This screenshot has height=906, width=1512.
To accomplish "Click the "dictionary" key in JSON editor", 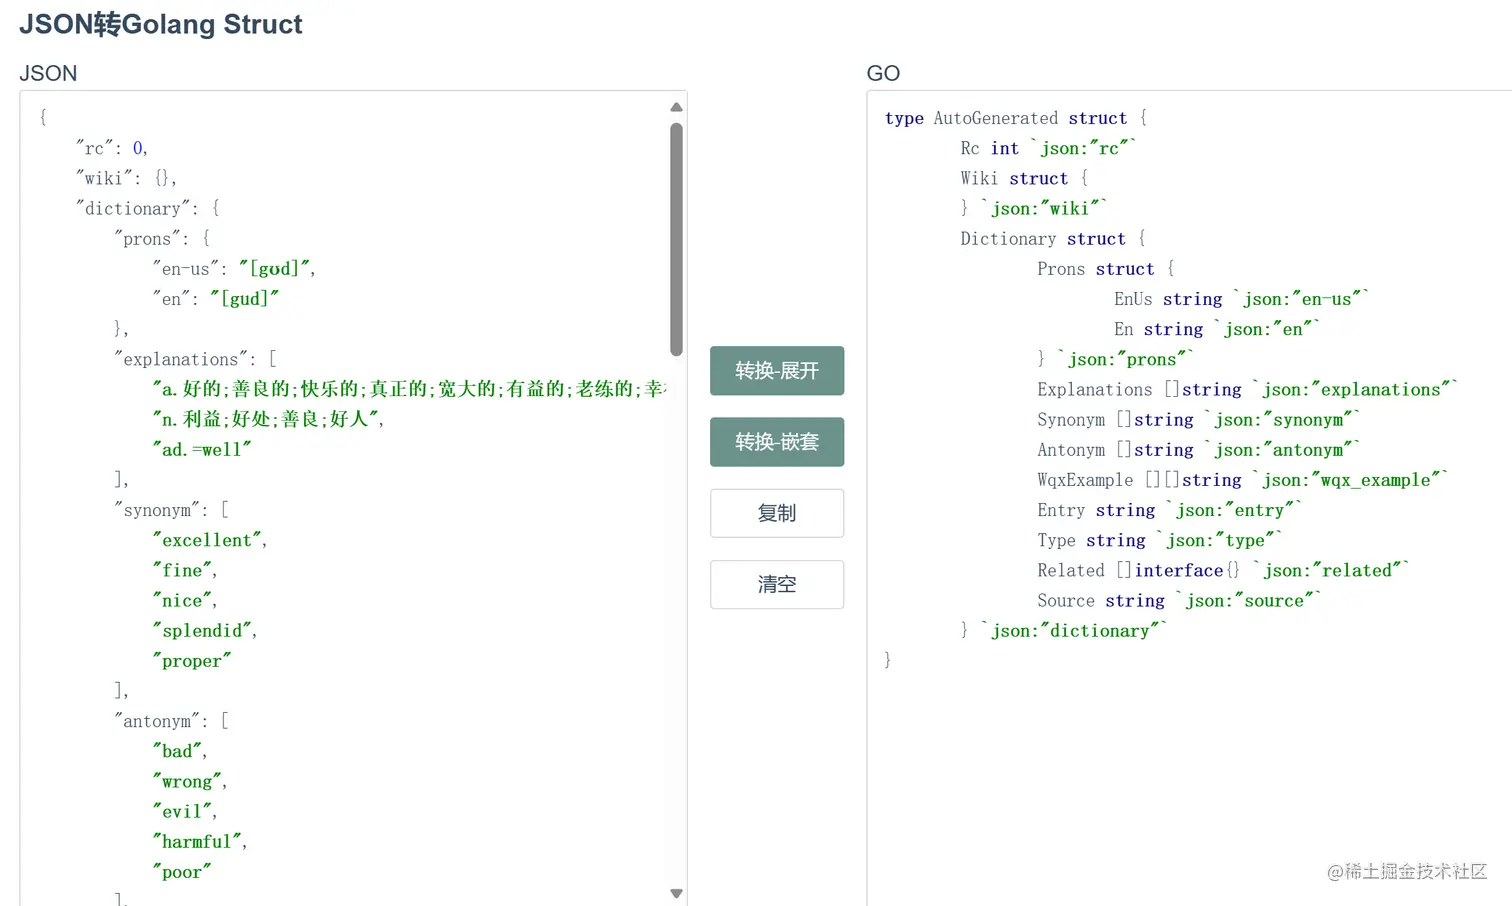I will tap(135, 208).
